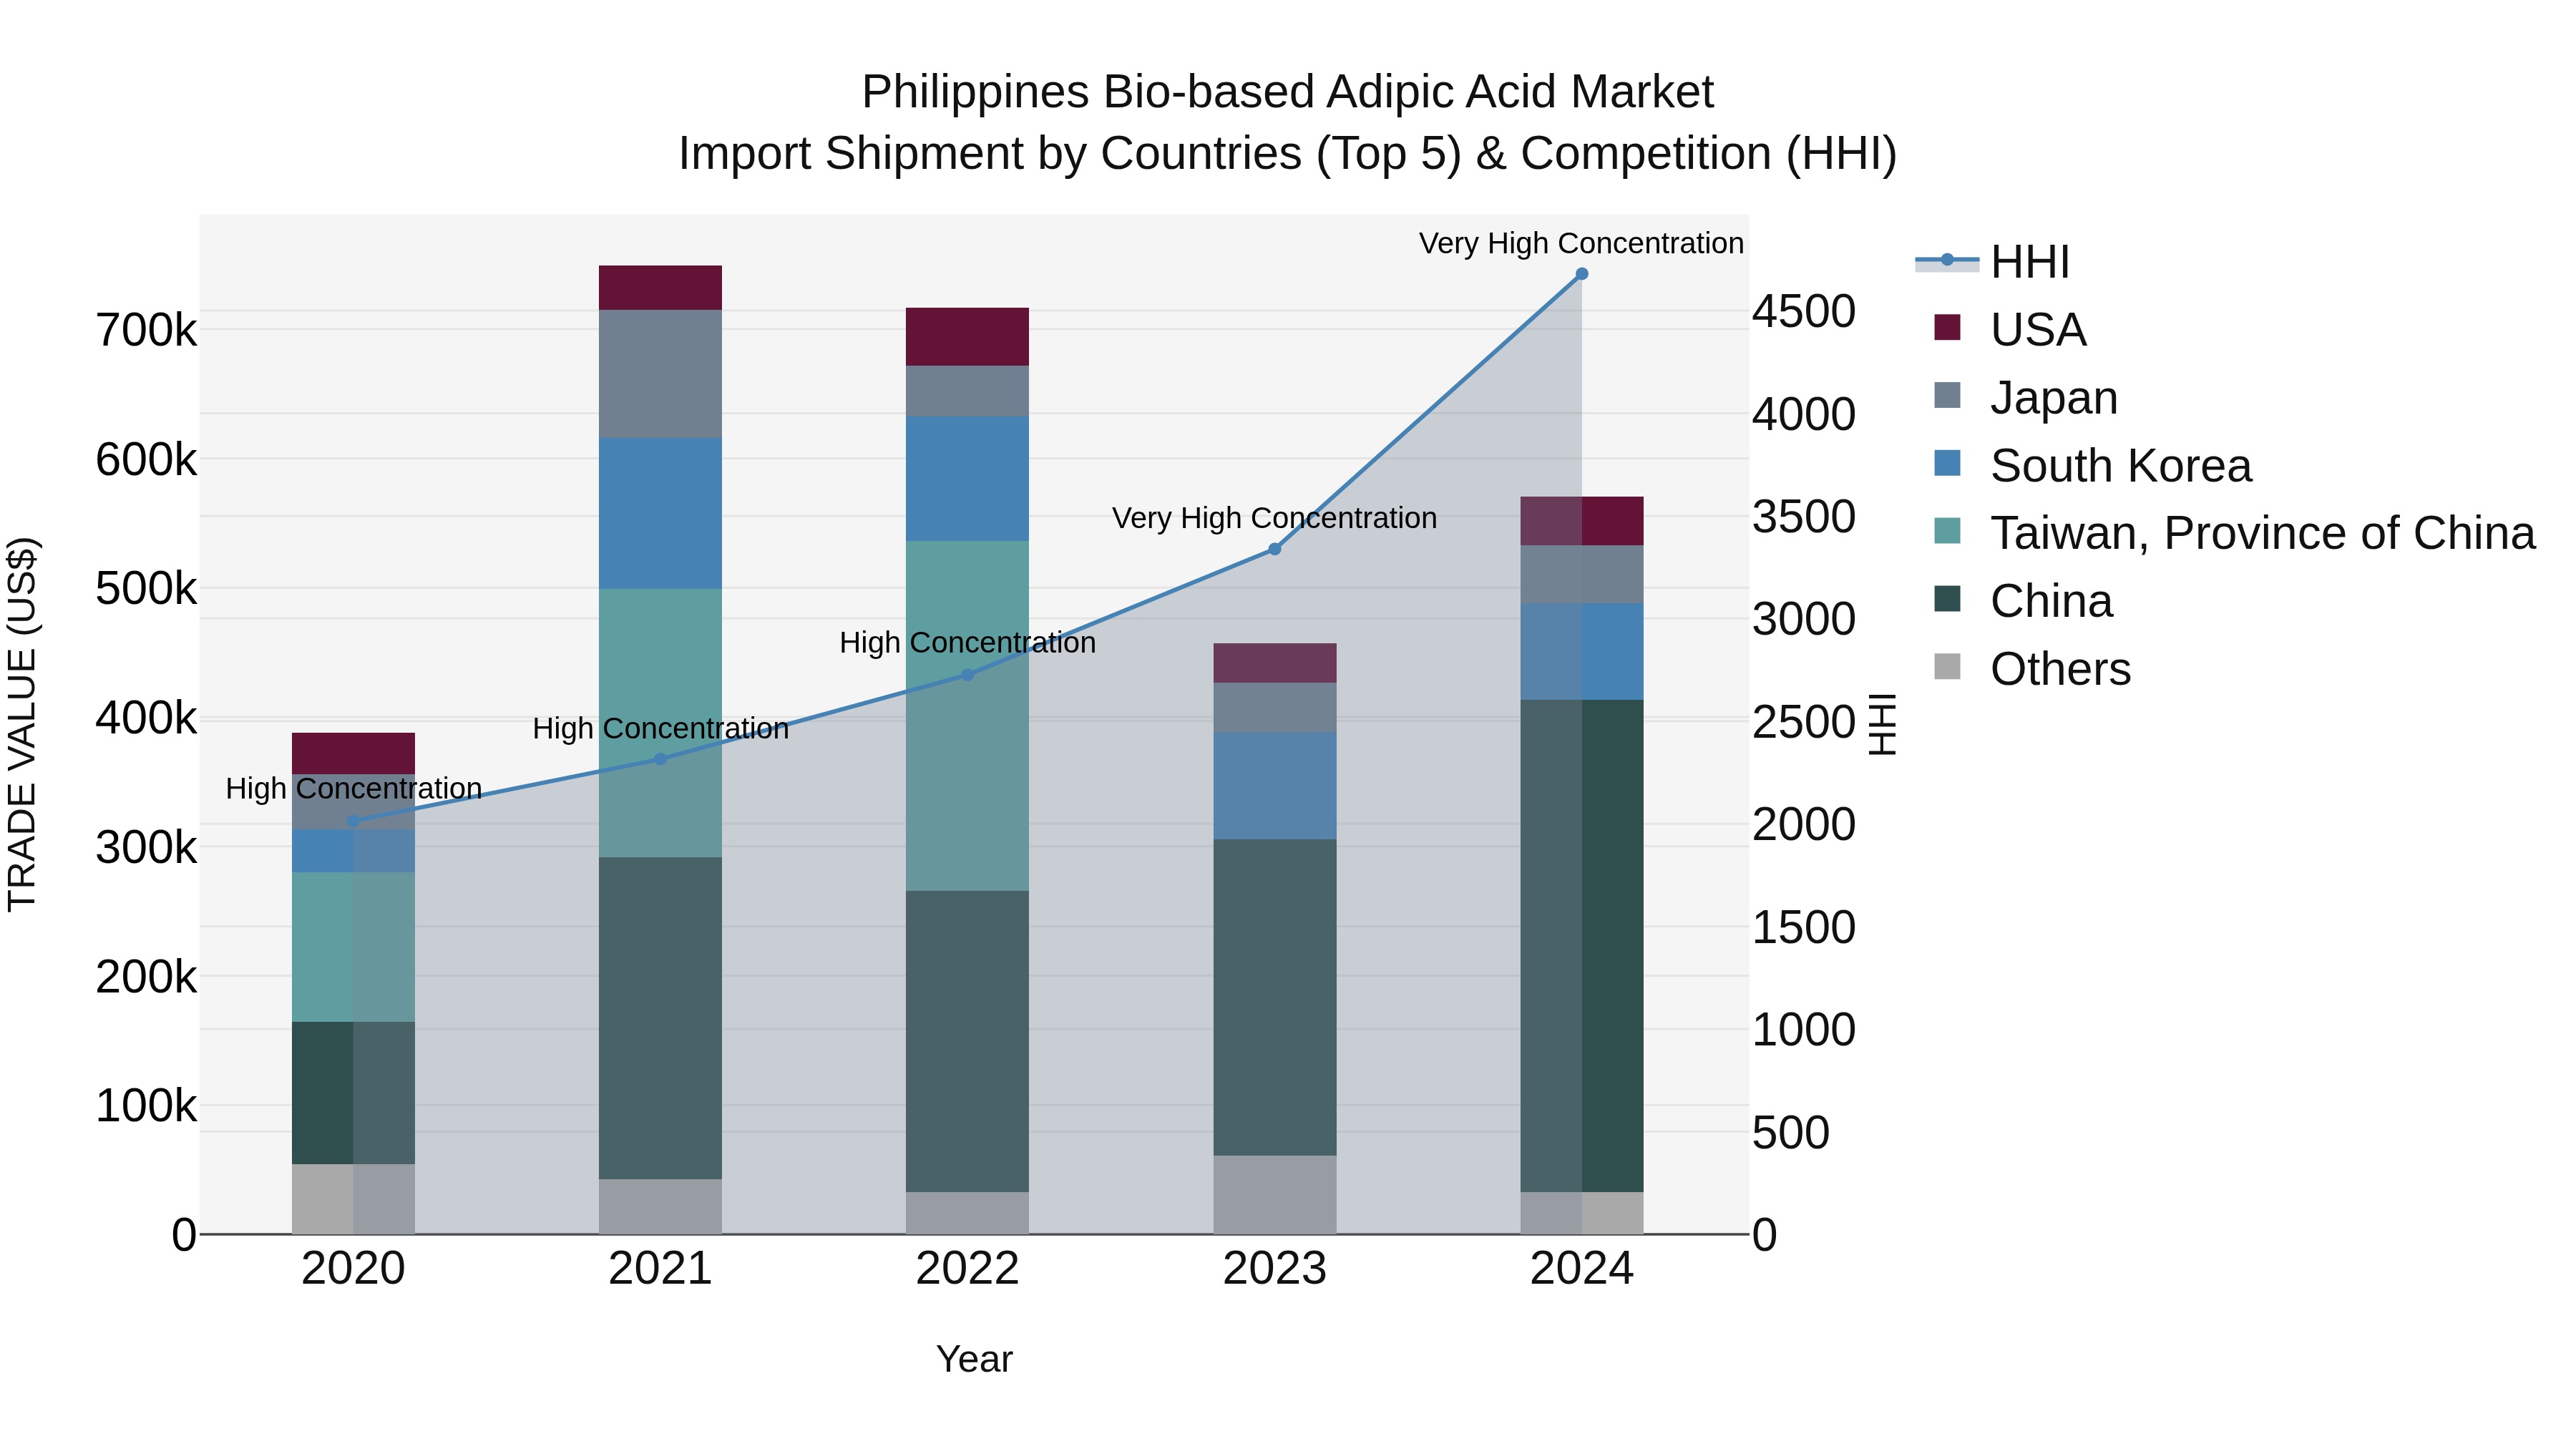Click the China segment of the 2023 bar
The width and height of the screenshot is (2576, 1449).
(x=1275, y=997)
